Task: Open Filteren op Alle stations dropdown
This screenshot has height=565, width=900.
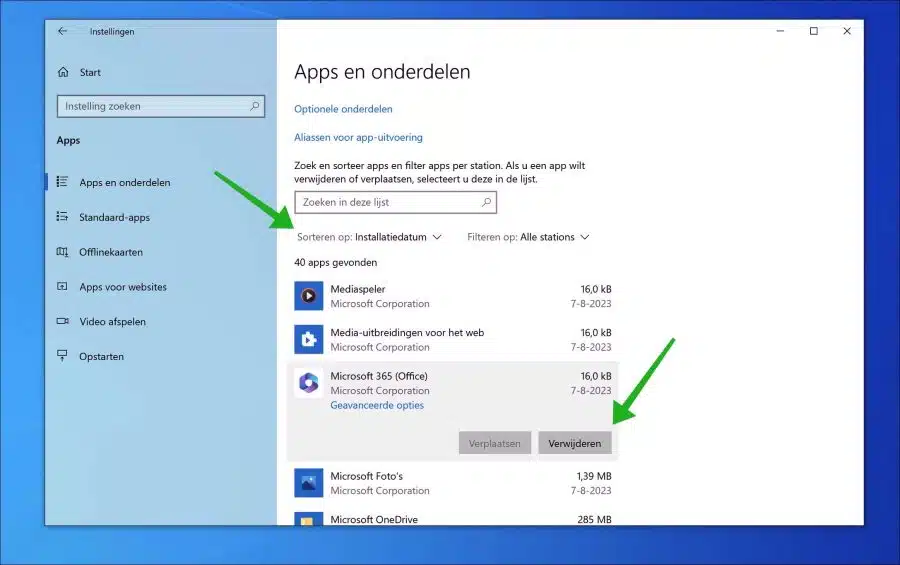Action: [x=528, y=237]
